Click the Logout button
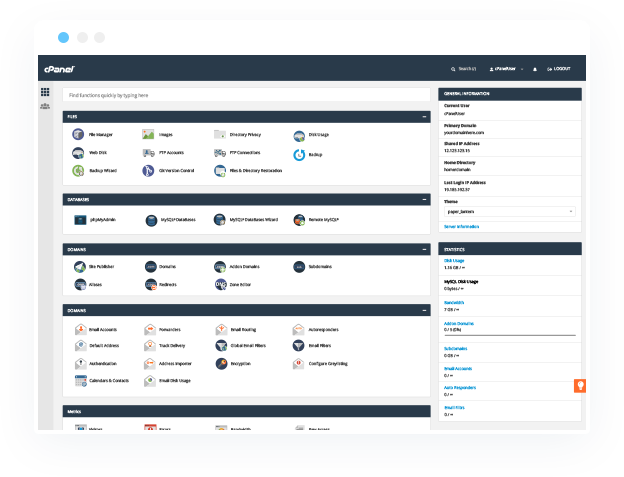 (x=559, y=69)
